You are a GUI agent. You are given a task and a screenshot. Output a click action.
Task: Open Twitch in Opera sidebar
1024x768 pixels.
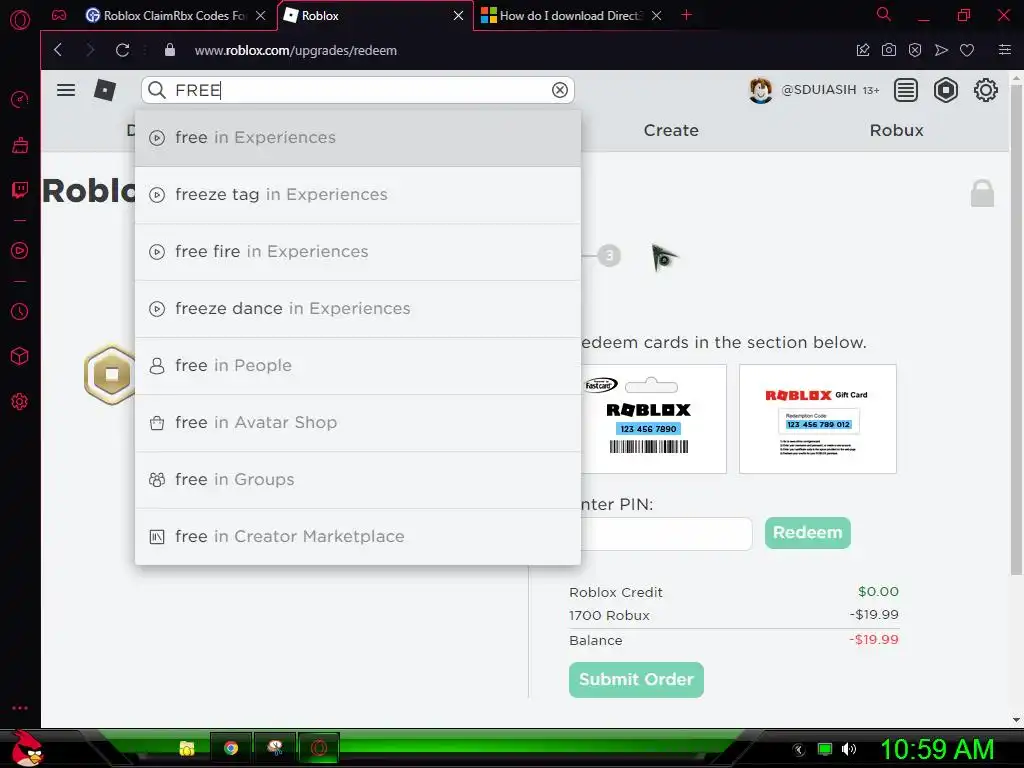coord(20,190)
